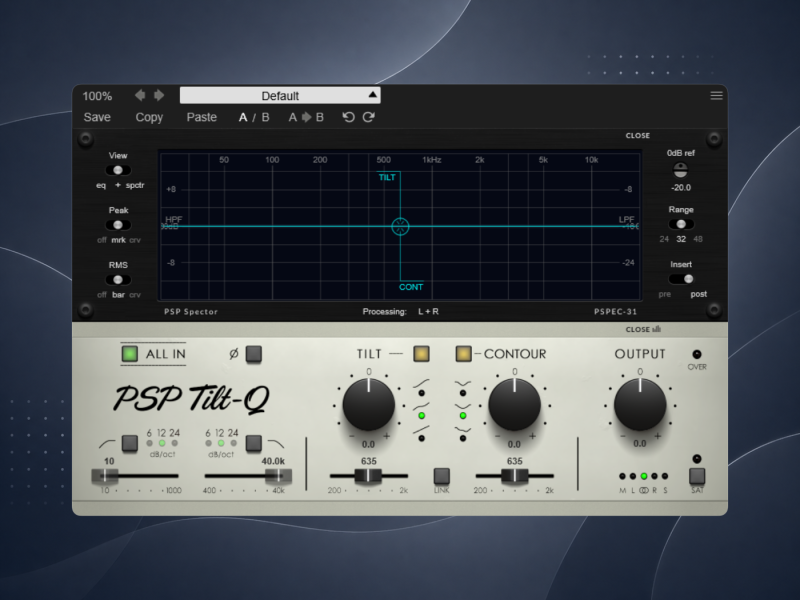The width and height of the screenshot is (800, 600).
Task: Click the undo arrow icon
Action: [x=348, y=117]
